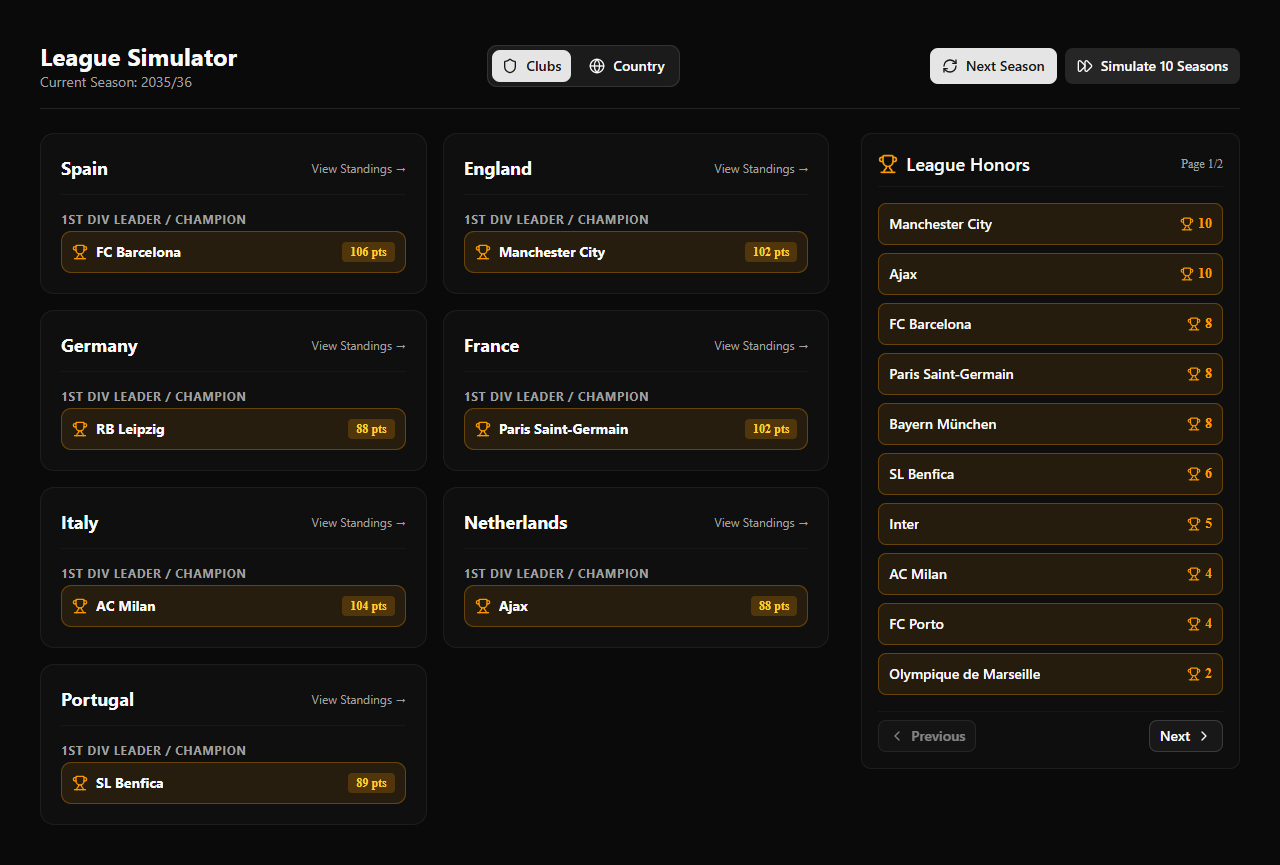Click trophy count icon in Bayern München honors row
This screenshot has height=865, width=1280.
pyautogui.click(x=1193, y=424)
